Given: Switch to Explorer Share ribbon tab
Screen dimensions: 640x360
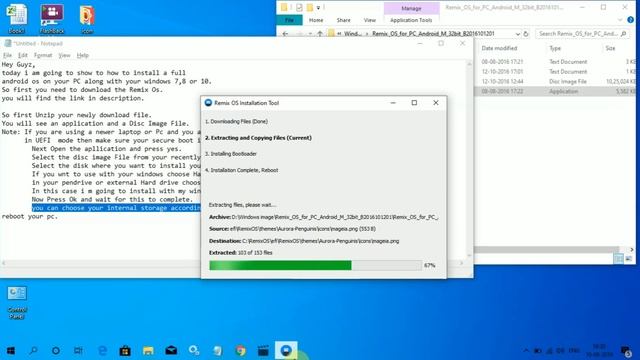Looking at the screenshot, I should [x=343, y=20].
